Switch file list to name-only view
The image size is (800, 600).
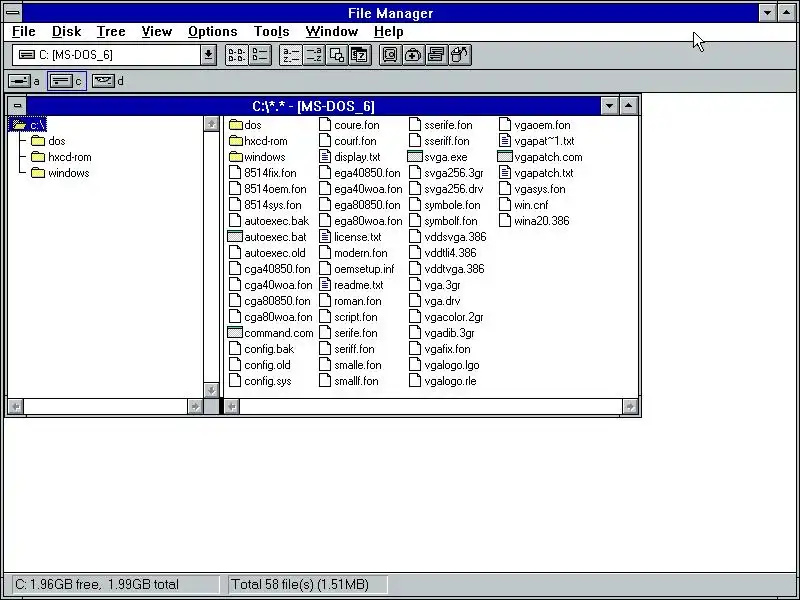pos(236,55)
